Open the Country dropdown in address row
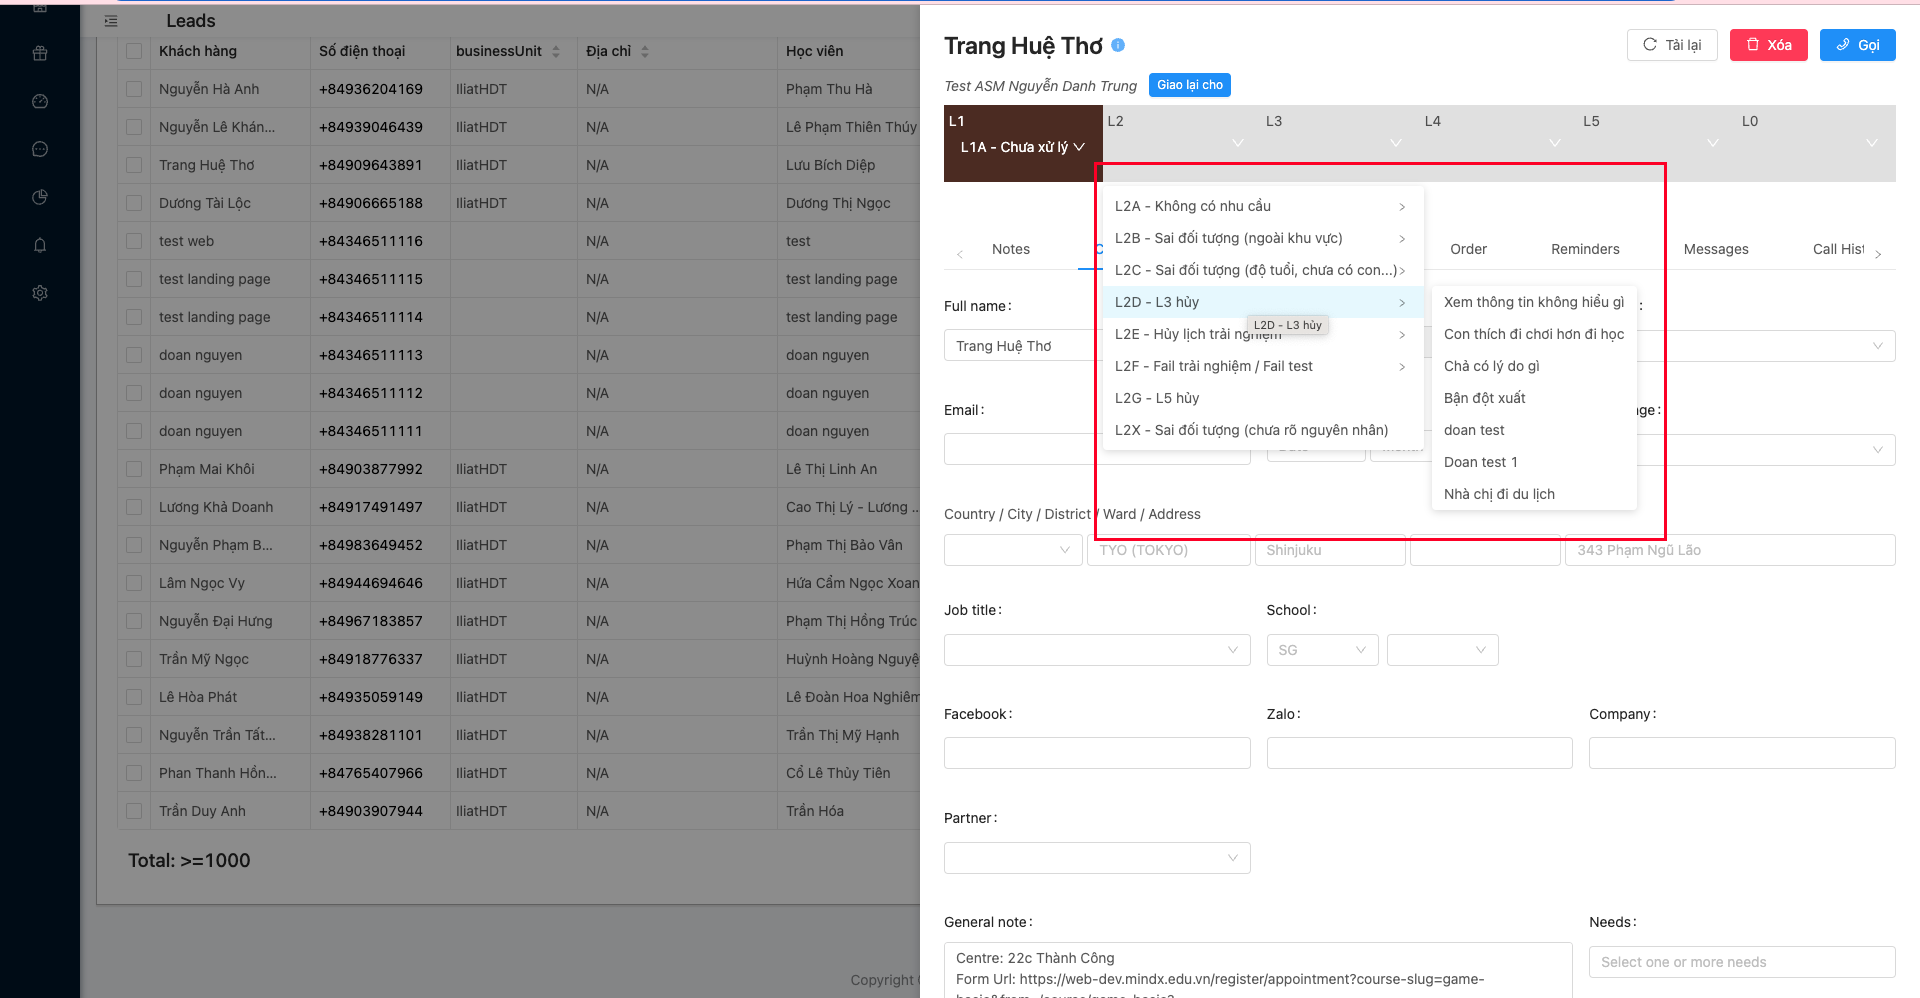The height and width of the screenshot is (998, 1920). [x=1013, y=550]
